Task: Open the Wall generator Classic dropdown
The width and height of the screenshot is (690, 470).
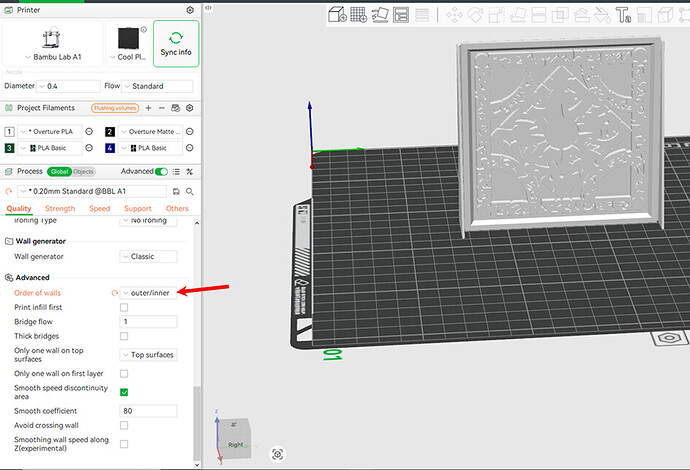Action: tap(148, 257)
